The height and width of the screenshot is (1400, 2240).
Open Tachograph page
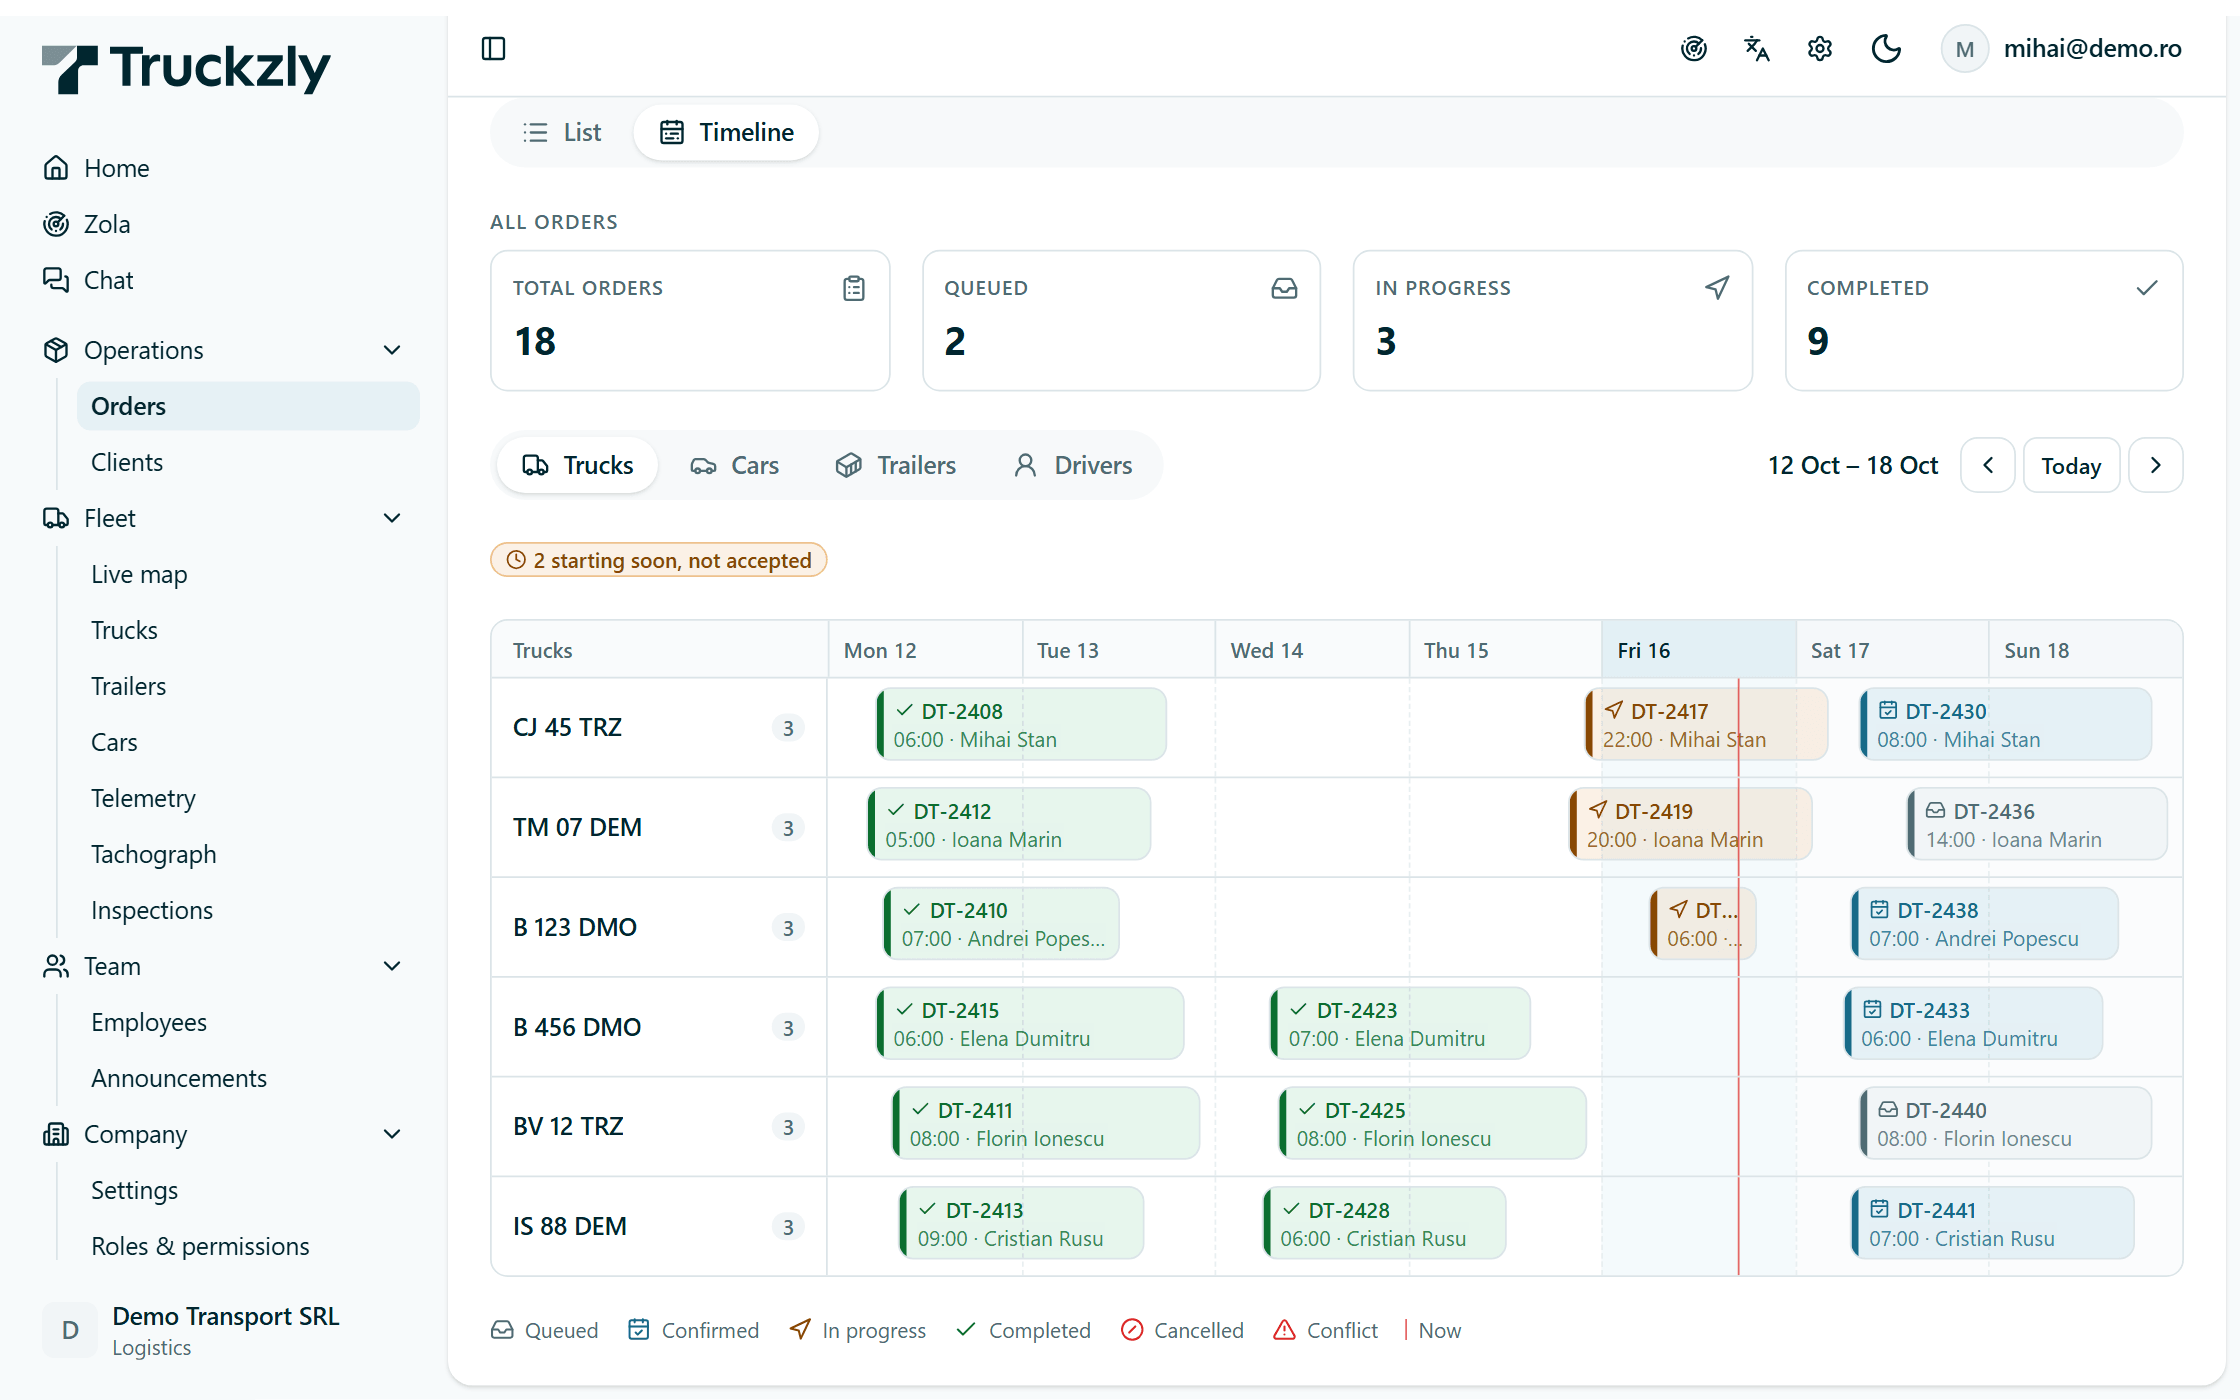[x=248, y=854]
